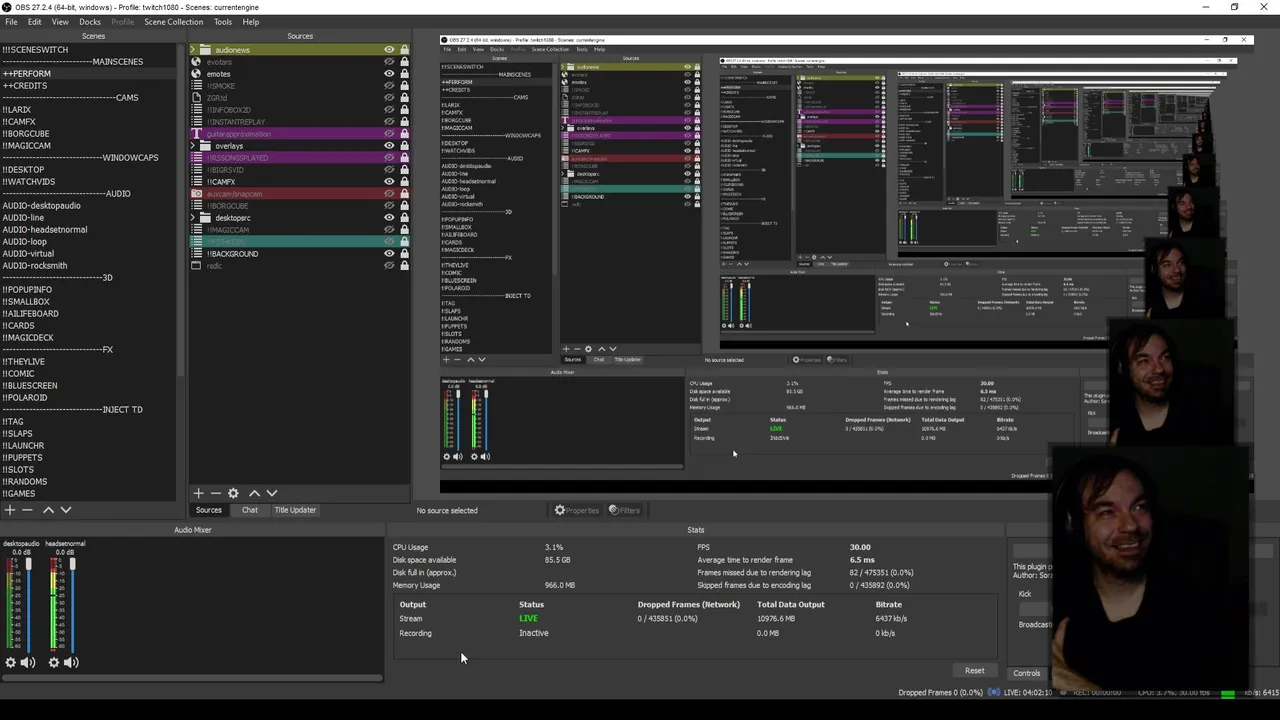Screen dimensions: 1280x720
Task: Open the Edit menu
Action: pos(35,22)
